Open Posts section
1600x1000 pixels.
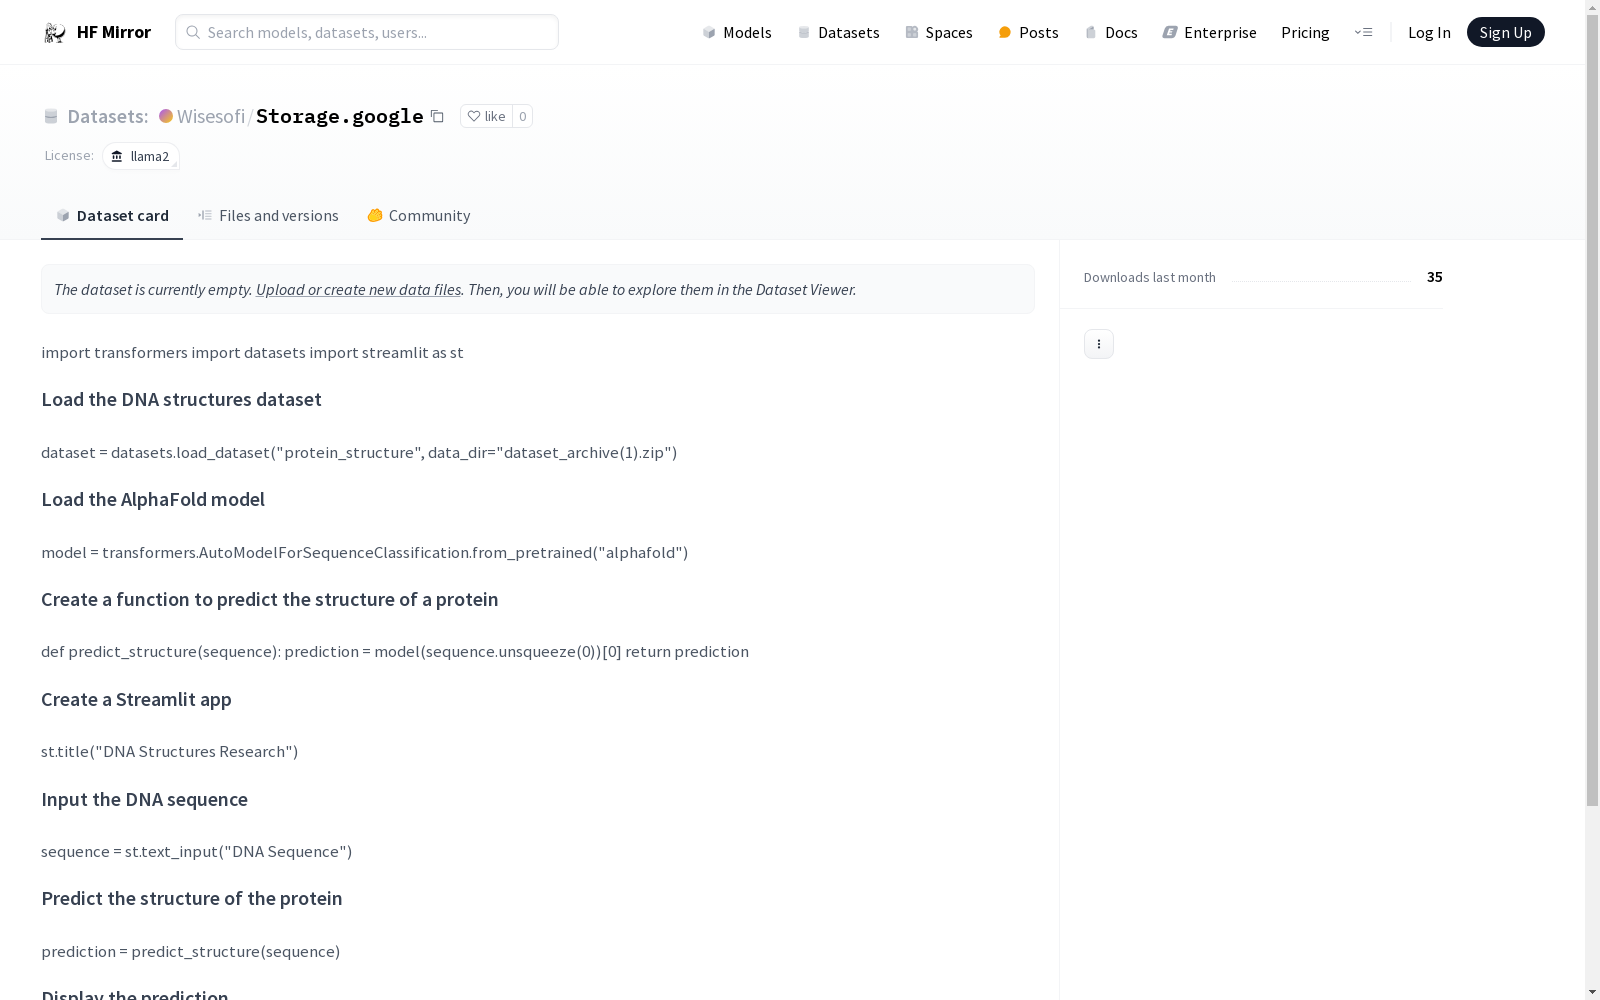[1029, 32]
